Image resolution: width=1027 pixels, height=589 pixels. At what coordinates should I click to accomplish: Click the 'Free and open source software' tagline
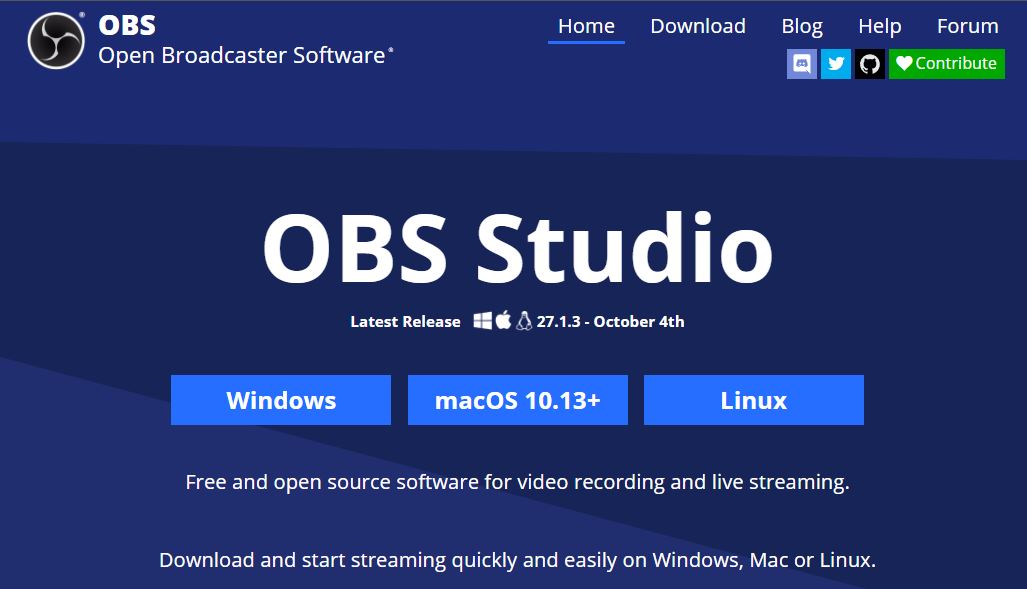click(517, 482)
